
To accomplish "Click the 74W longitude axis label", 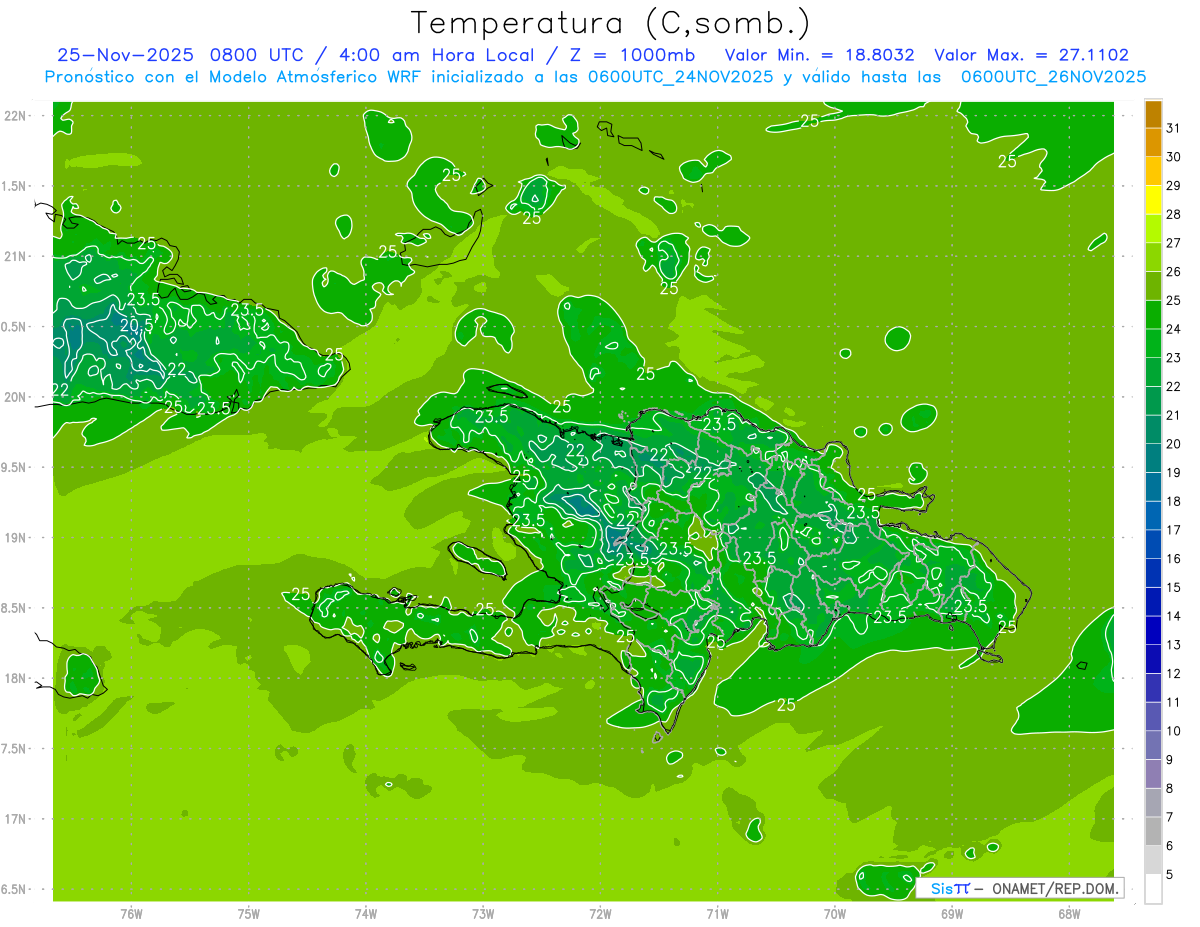I will (366, 914).
